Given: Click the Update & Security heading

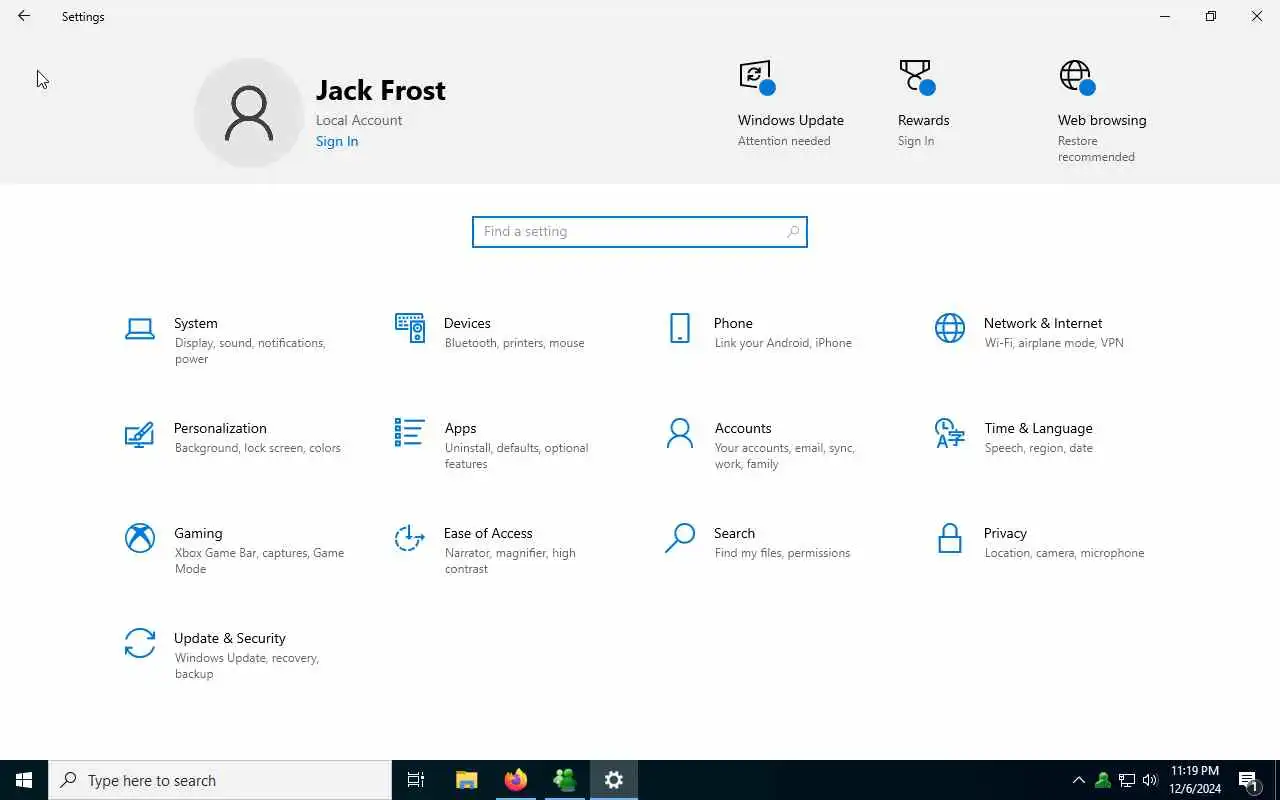Looking at the screenshot, I should pyautogui.click(x=230, y=638).
